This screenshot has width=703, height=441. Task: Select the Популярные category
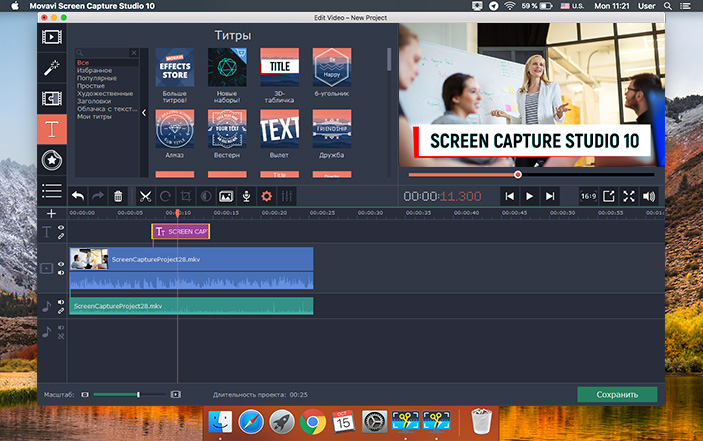coord(97,78)
